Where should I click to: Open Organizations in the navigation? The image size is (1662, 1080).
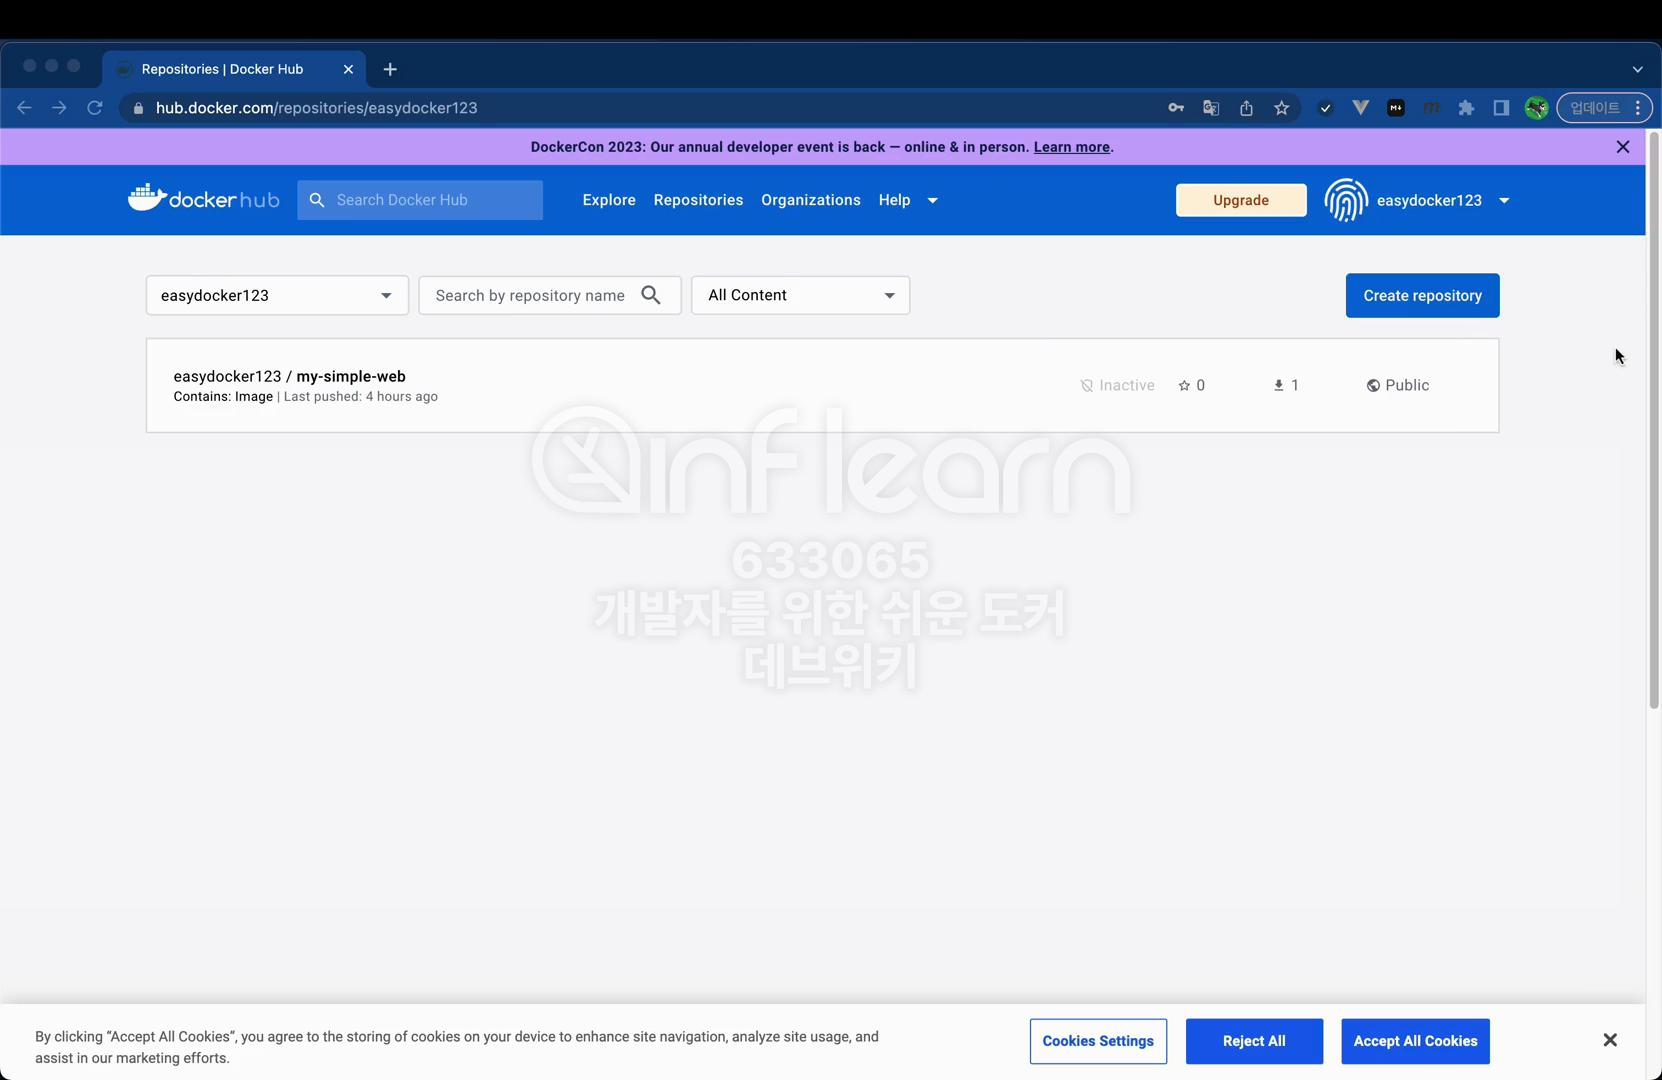810,200
